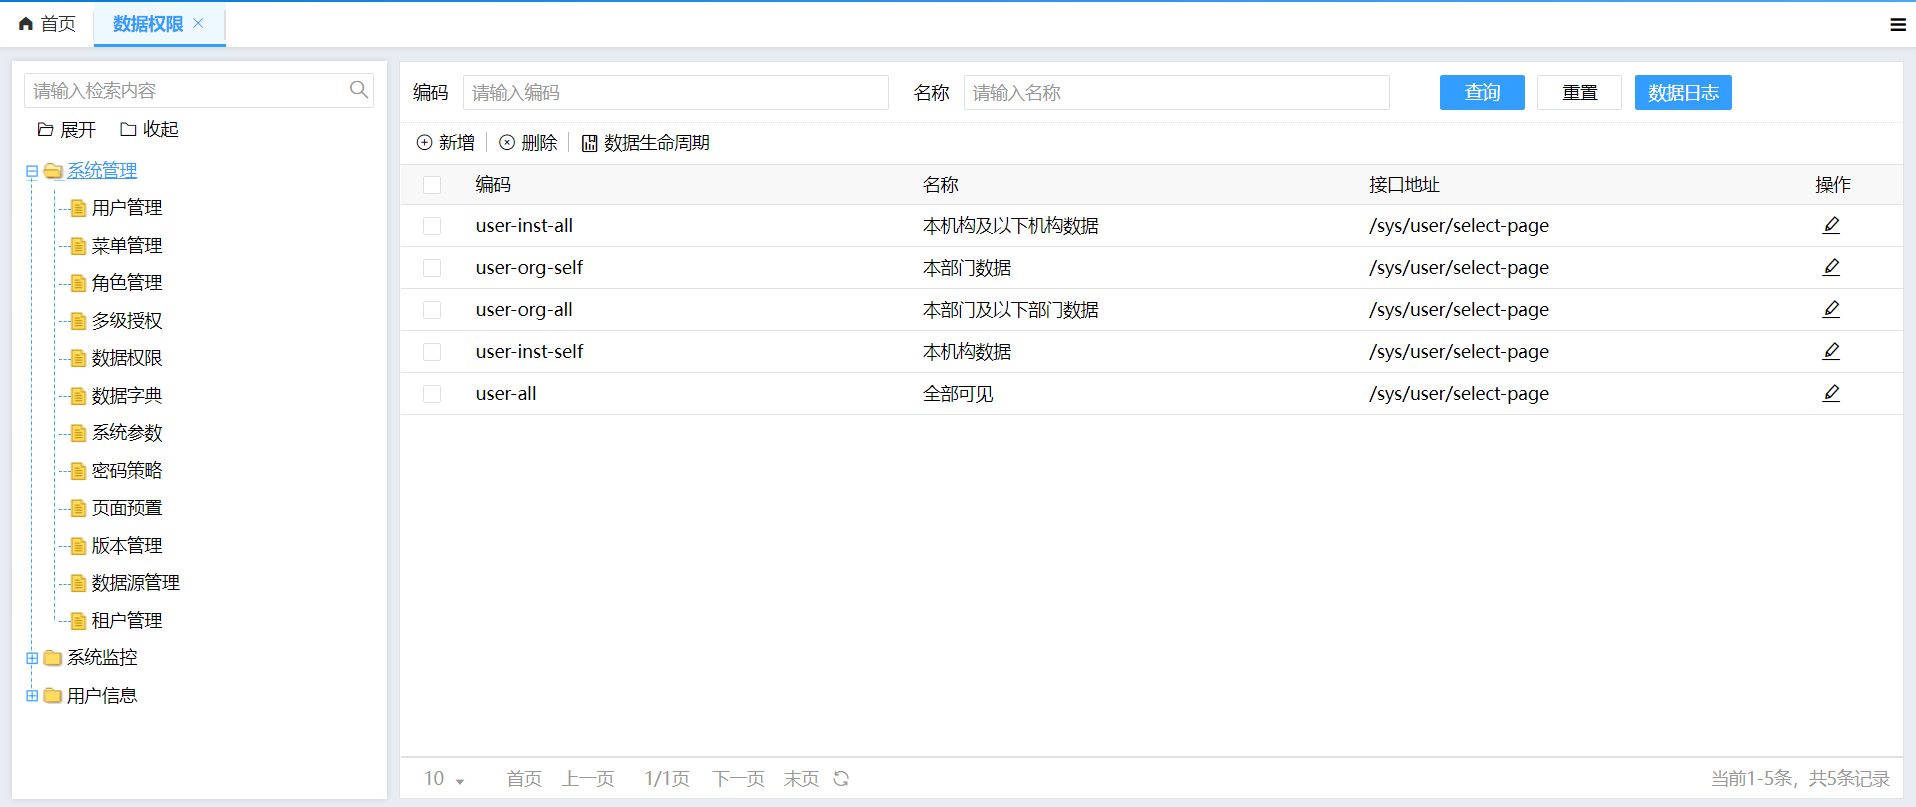The height and width of the screenshot is (807, 1916).
Task: Click edit pencil icon for user-org-self row
Action: click(1831, 268)
